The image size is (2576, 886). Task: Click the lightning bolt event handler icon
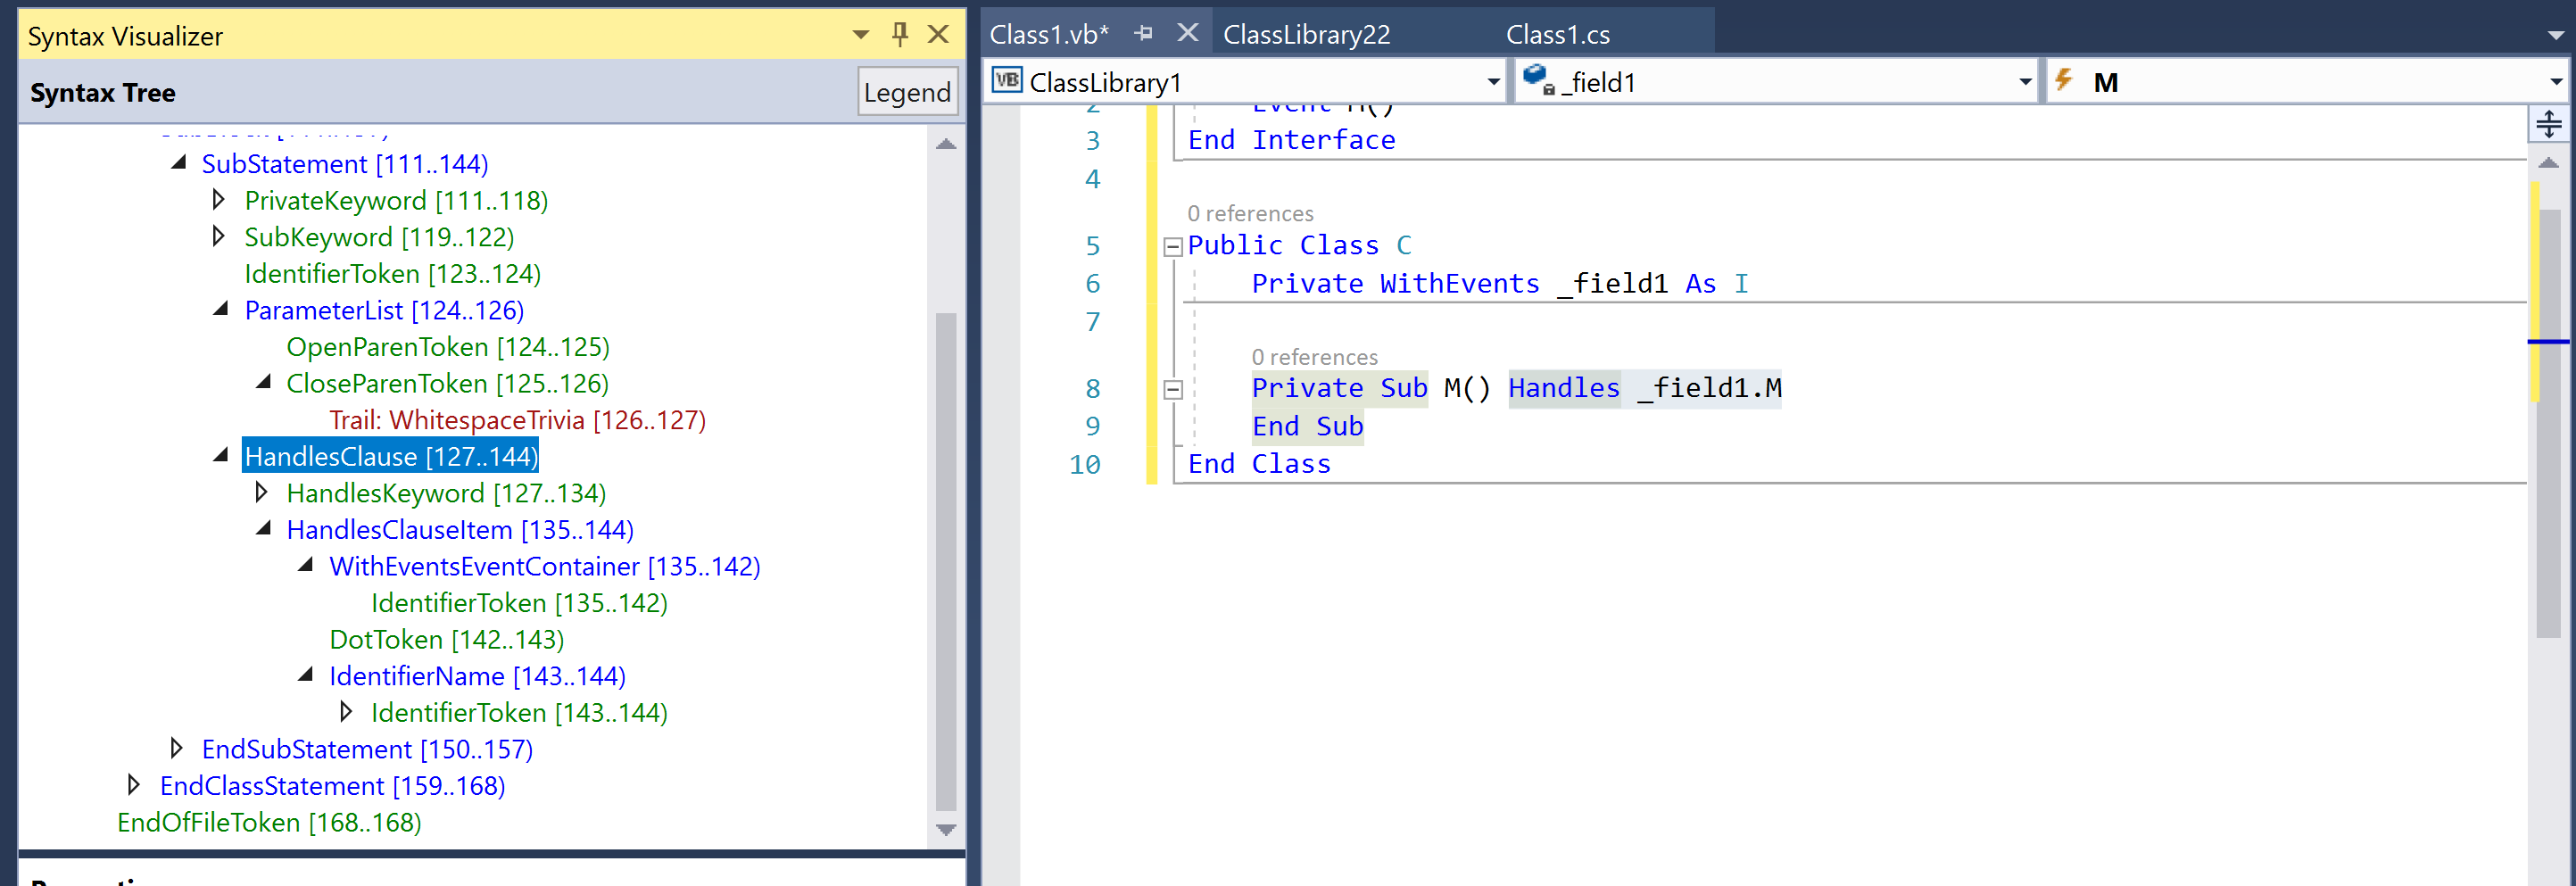pos(2064,82)
